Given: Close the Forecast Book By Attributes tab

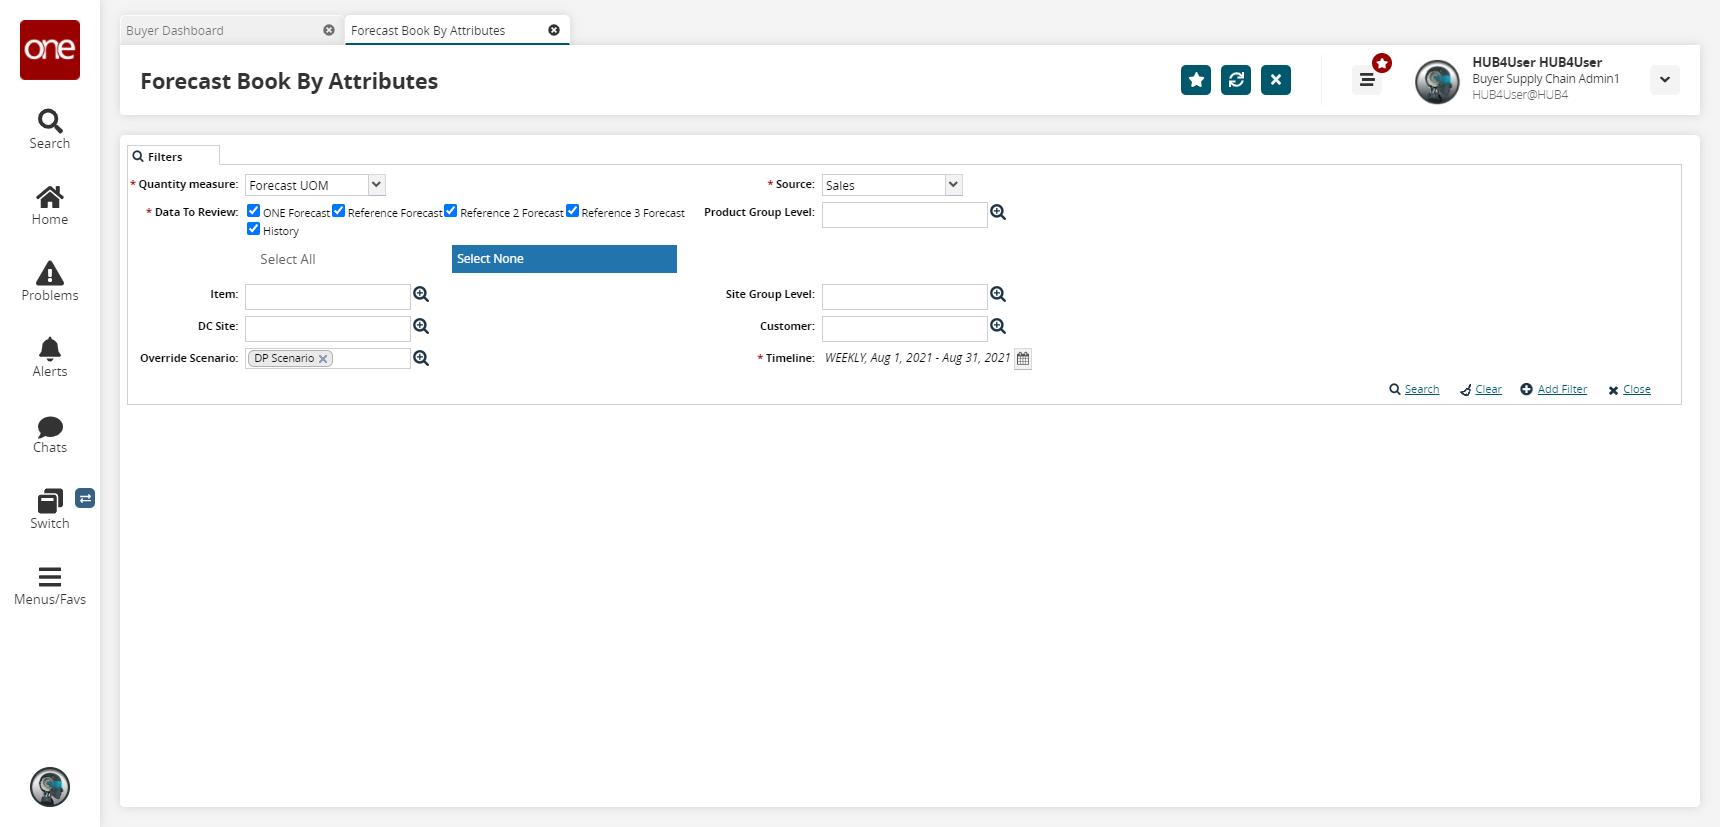Looking at the screenshot, I should coord(554,30).
